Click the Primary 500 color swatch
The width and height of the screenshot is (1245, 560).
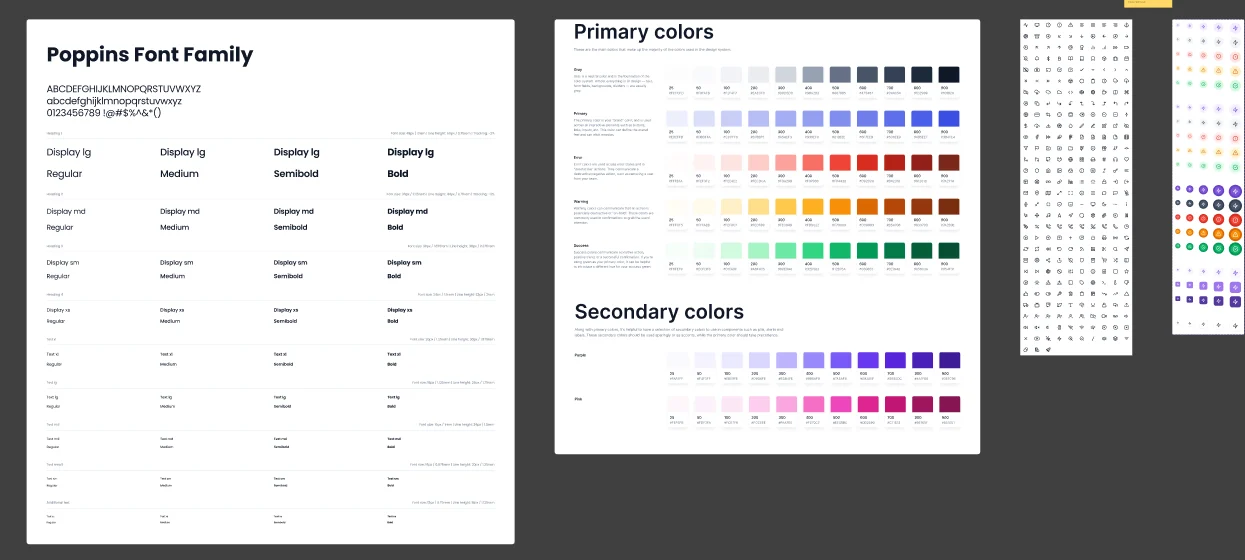click(840, 118)
